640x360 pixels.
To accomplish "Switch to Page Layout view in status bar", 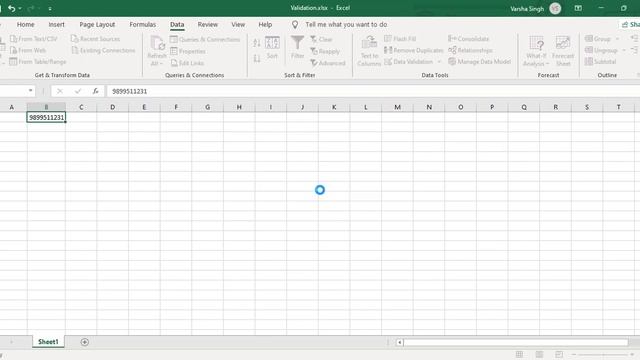I will [539, 354].
